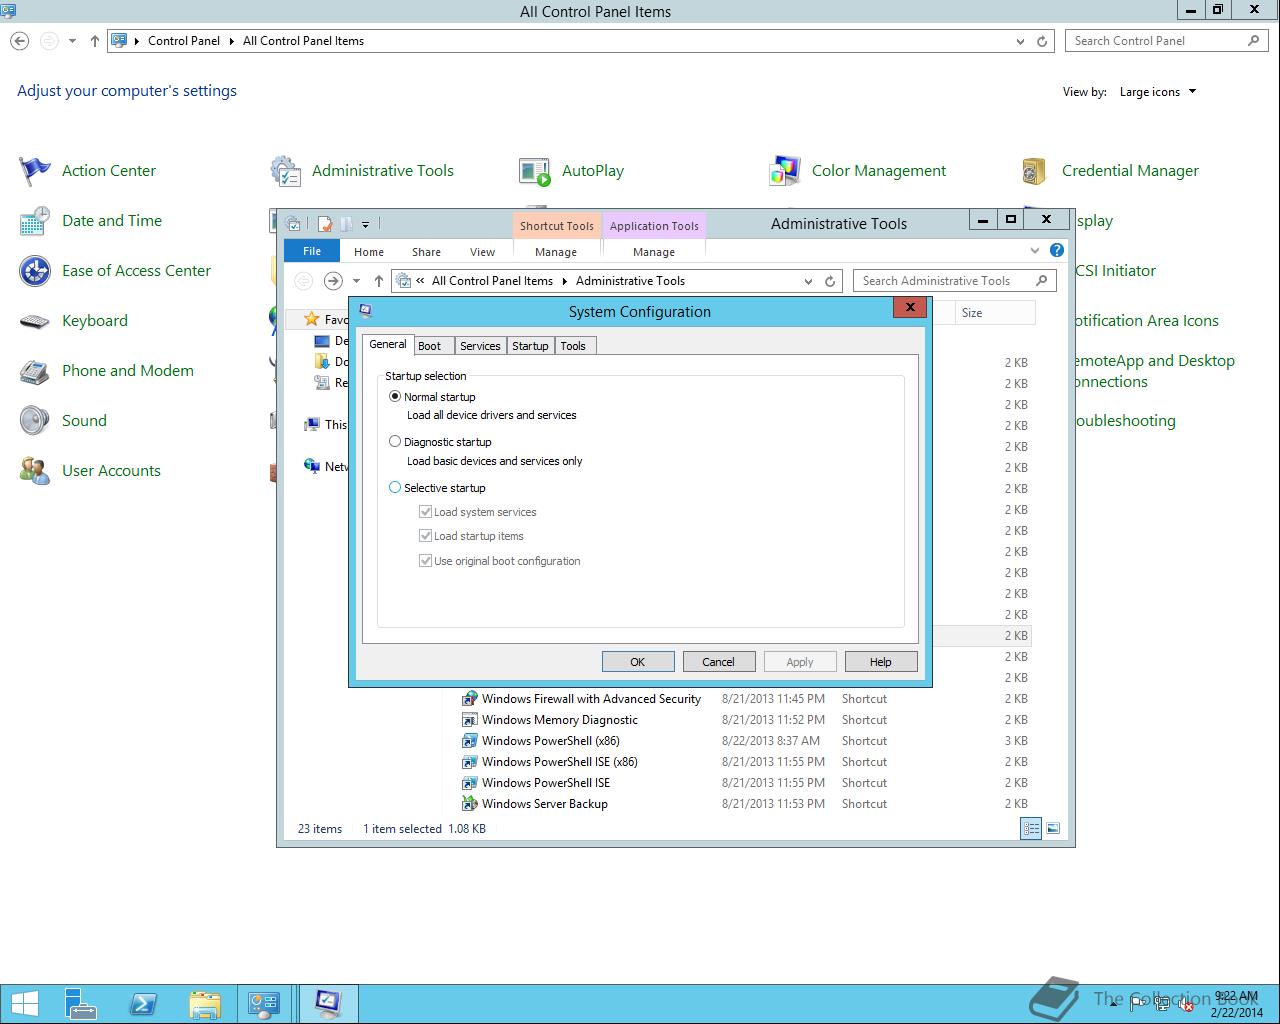Open the View by Large icons dropdown

[1157, 92]
